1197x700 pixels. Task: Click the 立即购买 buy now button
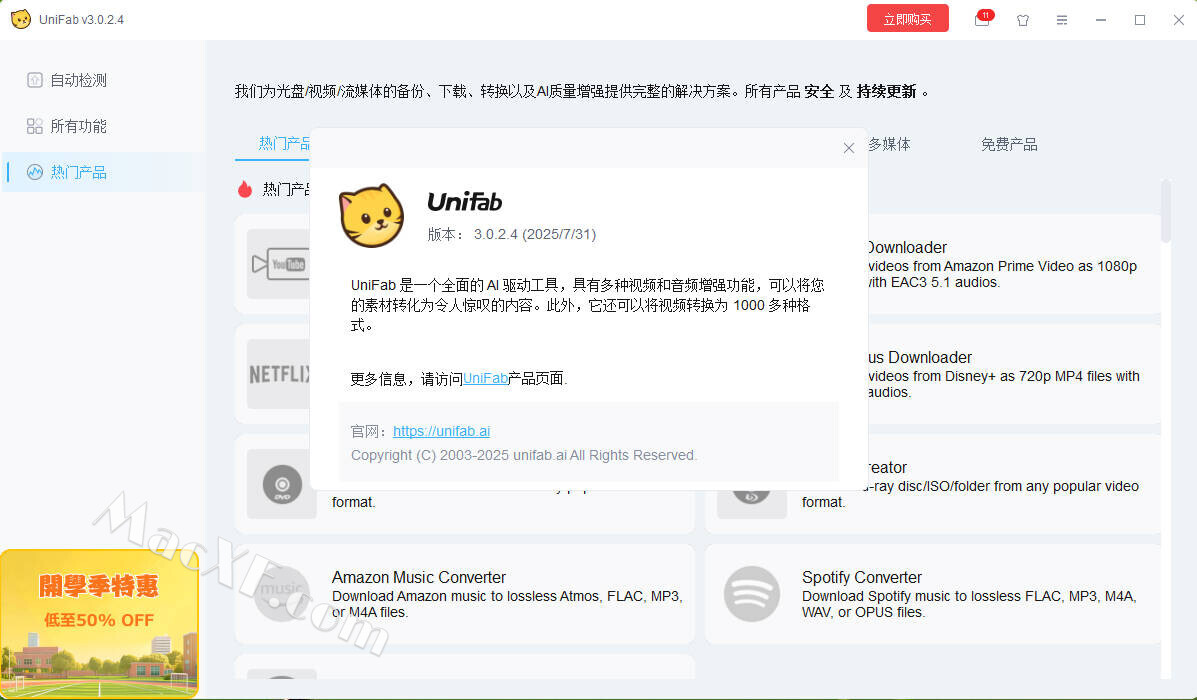(x=908, y=19)
